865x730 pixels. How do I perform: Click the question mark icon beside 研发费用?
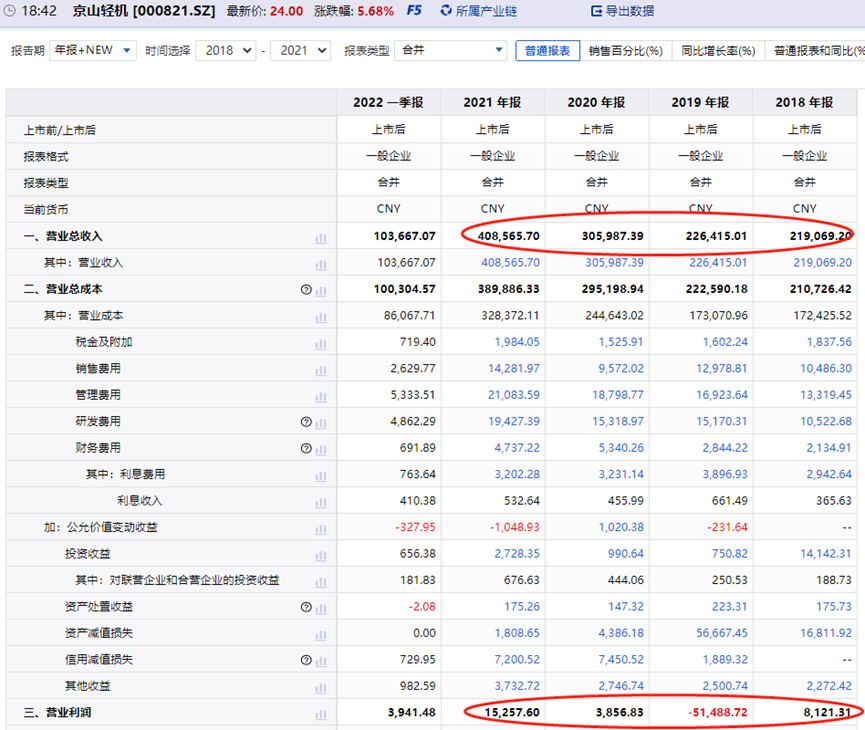(x=306, y=422)
